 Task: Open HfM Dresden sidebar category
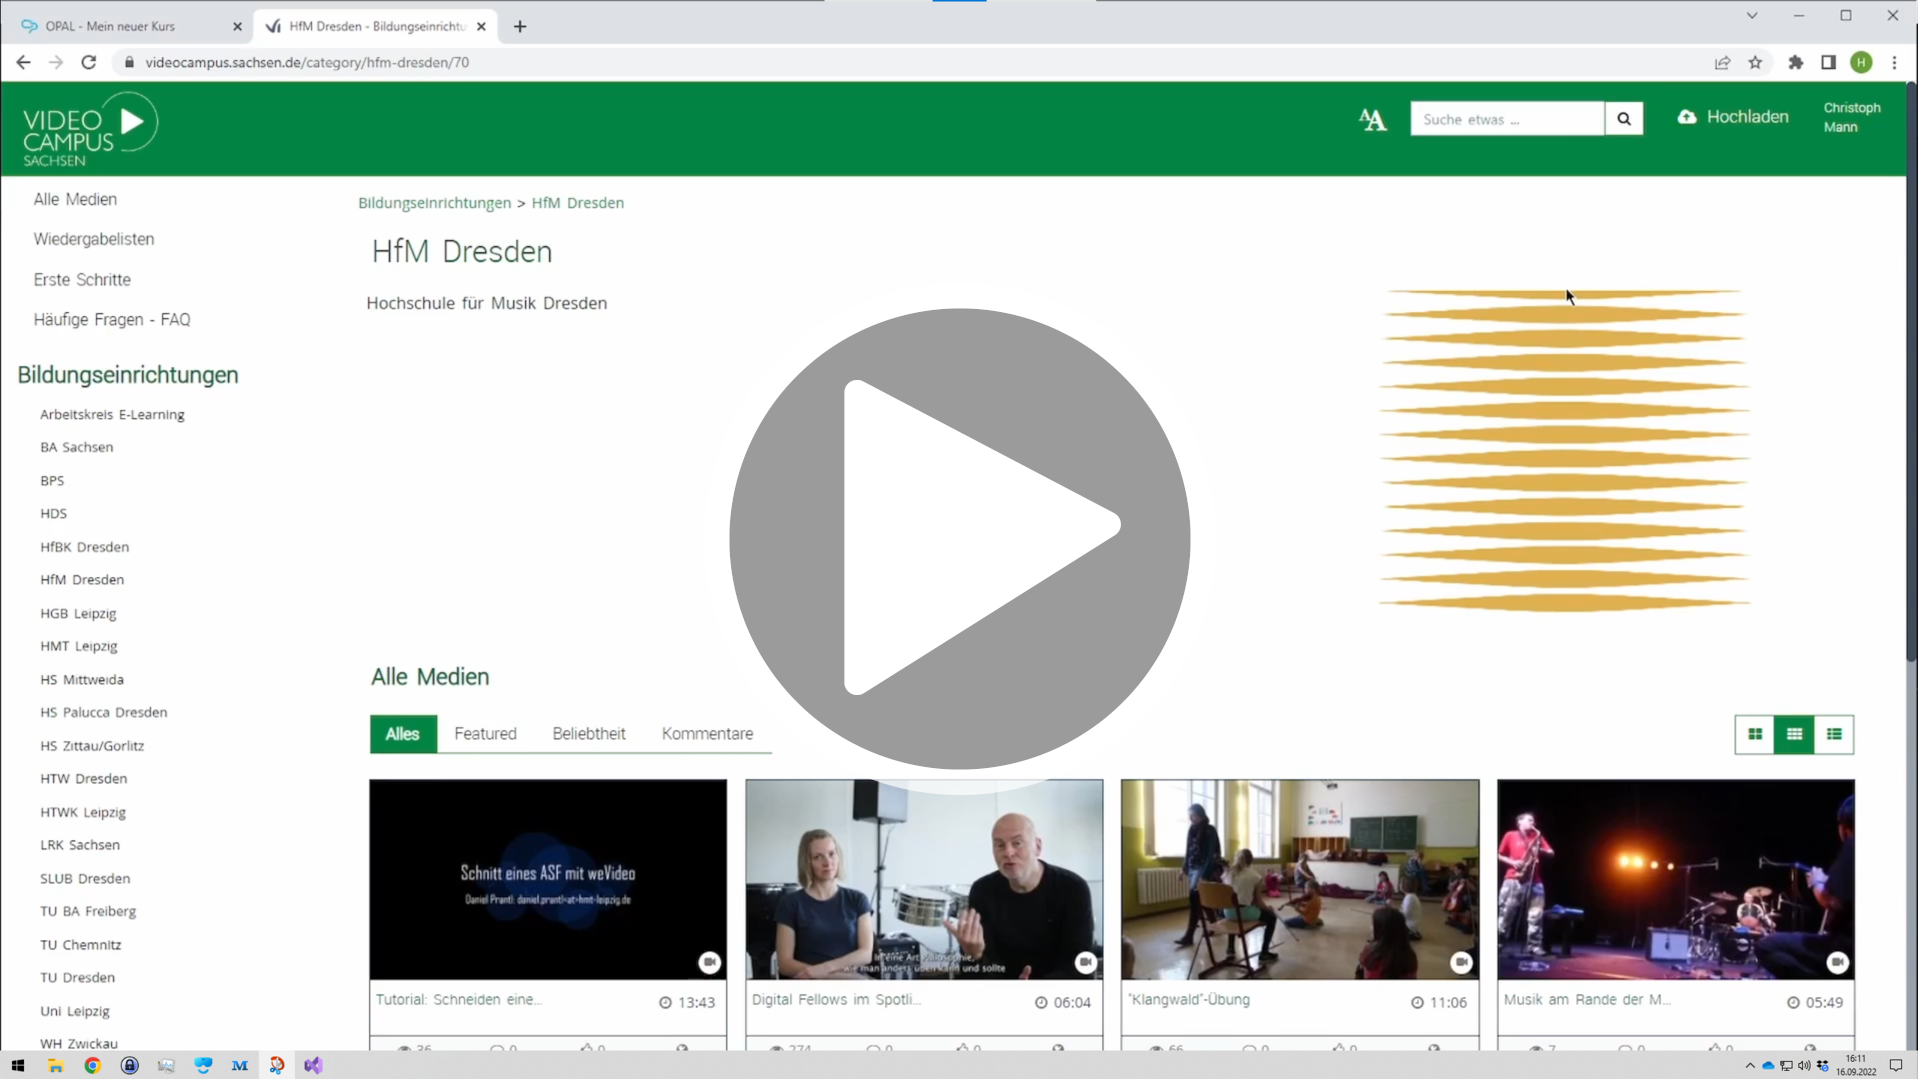82,580
